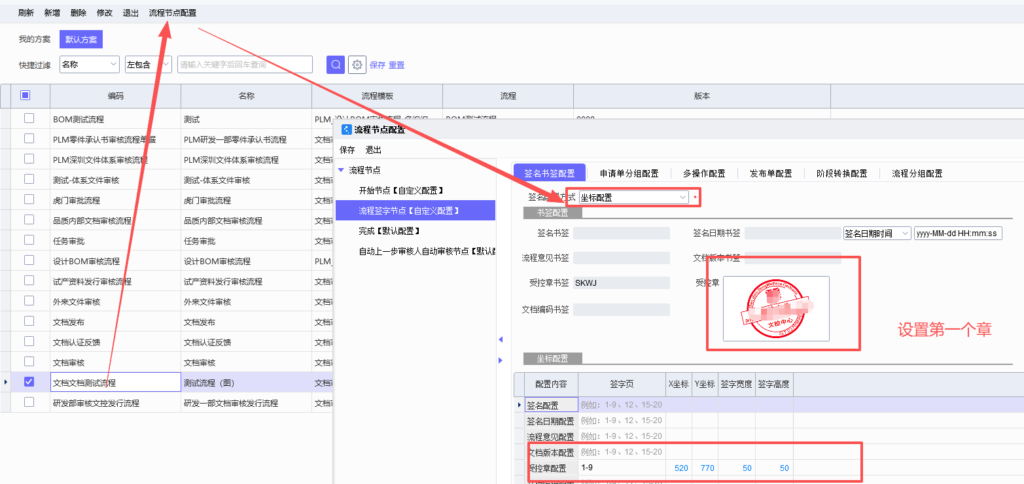
Task: Click 退出 in the node config dialog
Action: tap(374, 150)
